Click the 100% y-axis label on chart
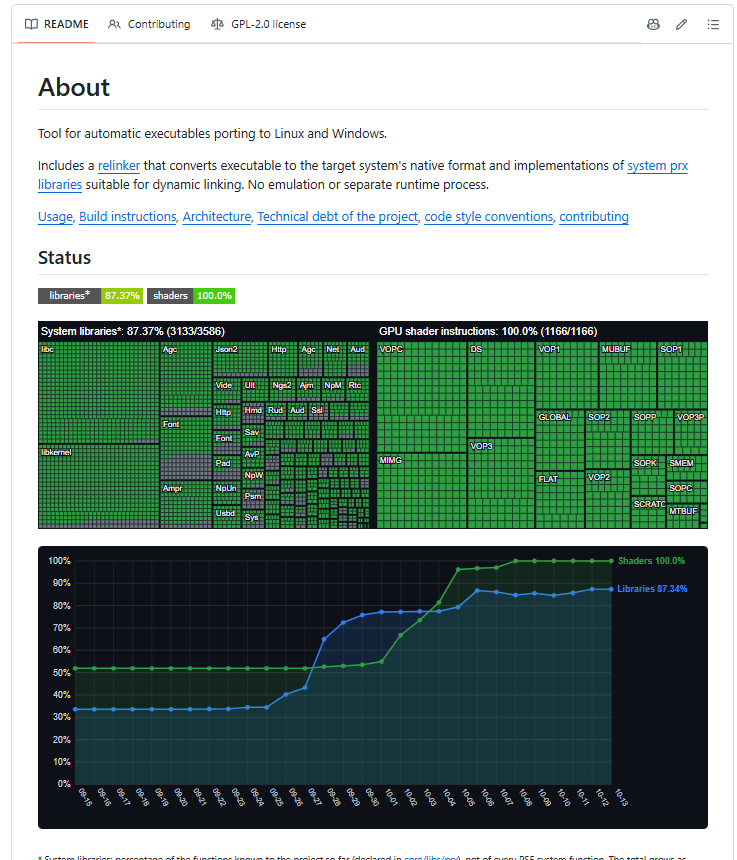Viewport: 737px width, 860px height. [x=59, y=561]
